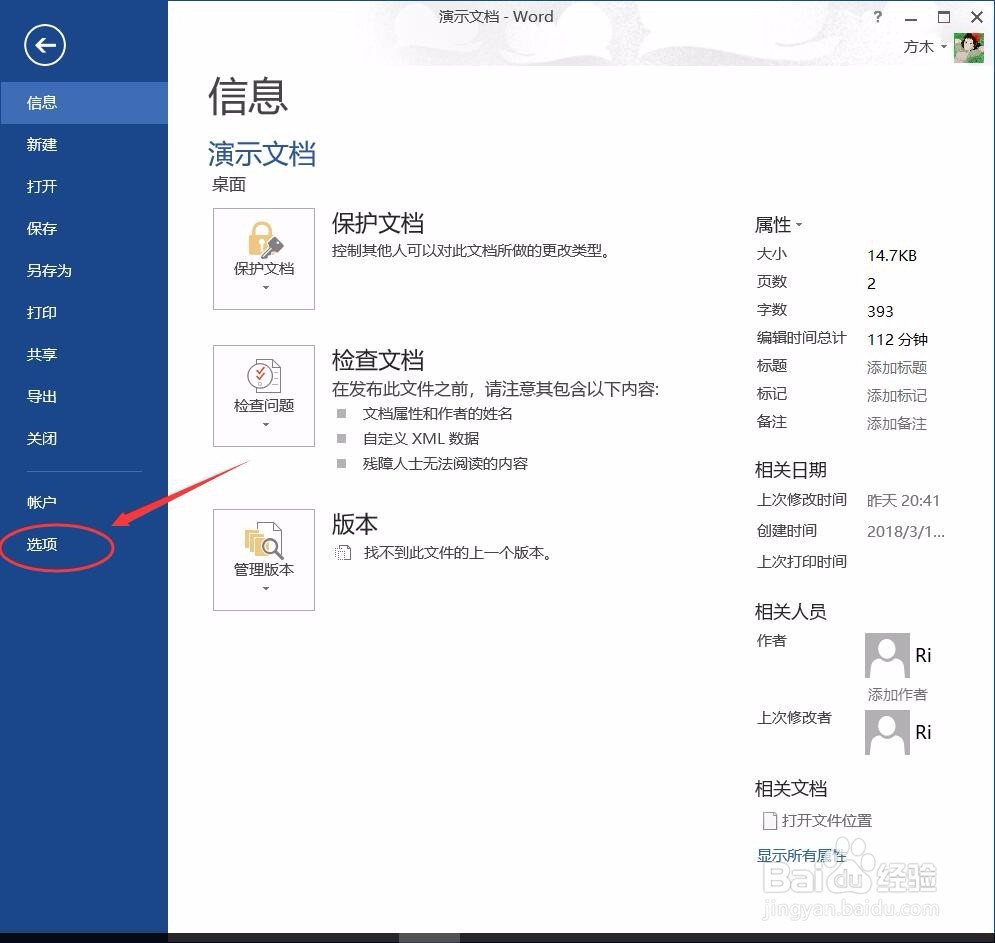Click the 自定义 XML 数据 item
995x943 pixels.
click(421, 439)
